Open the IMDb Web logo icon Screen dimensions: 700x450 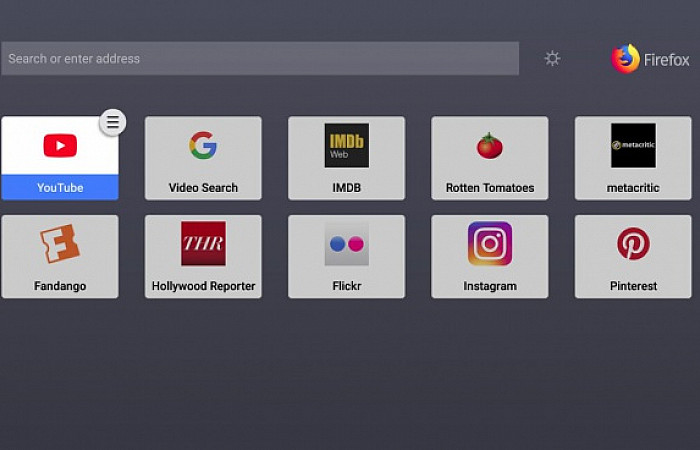pos(346,145)
